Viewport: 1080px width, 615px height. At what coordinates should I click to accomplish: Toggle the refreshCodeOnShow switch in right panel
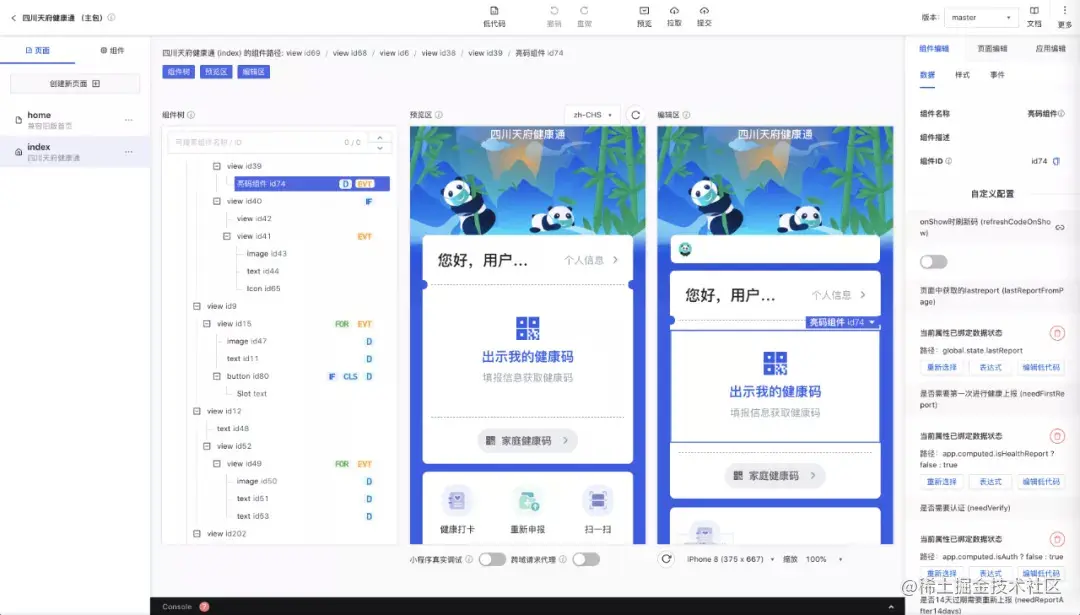pos(933,261)
